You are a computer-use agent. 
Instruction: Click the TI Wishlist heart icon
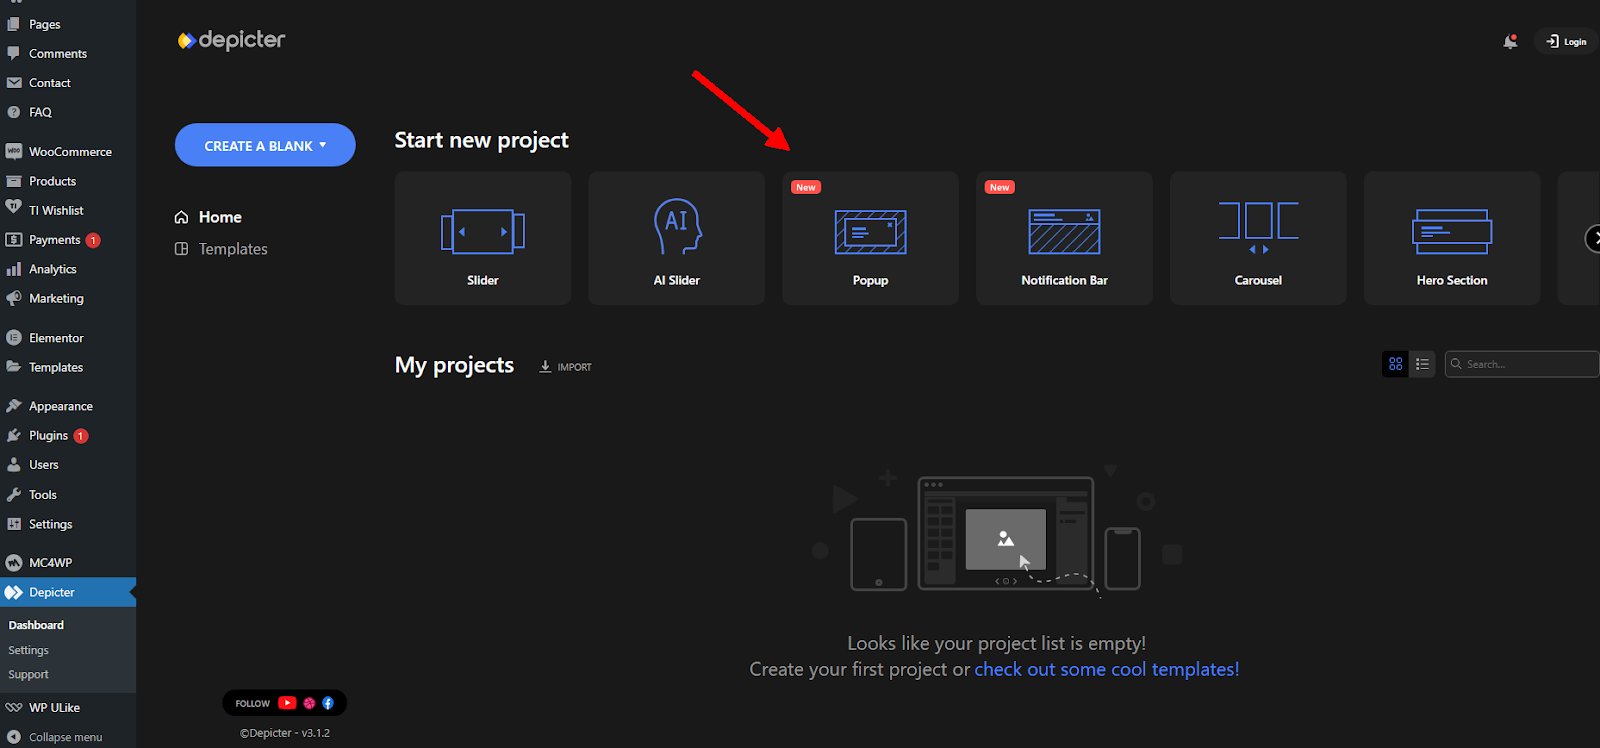(x=14, y=207)
